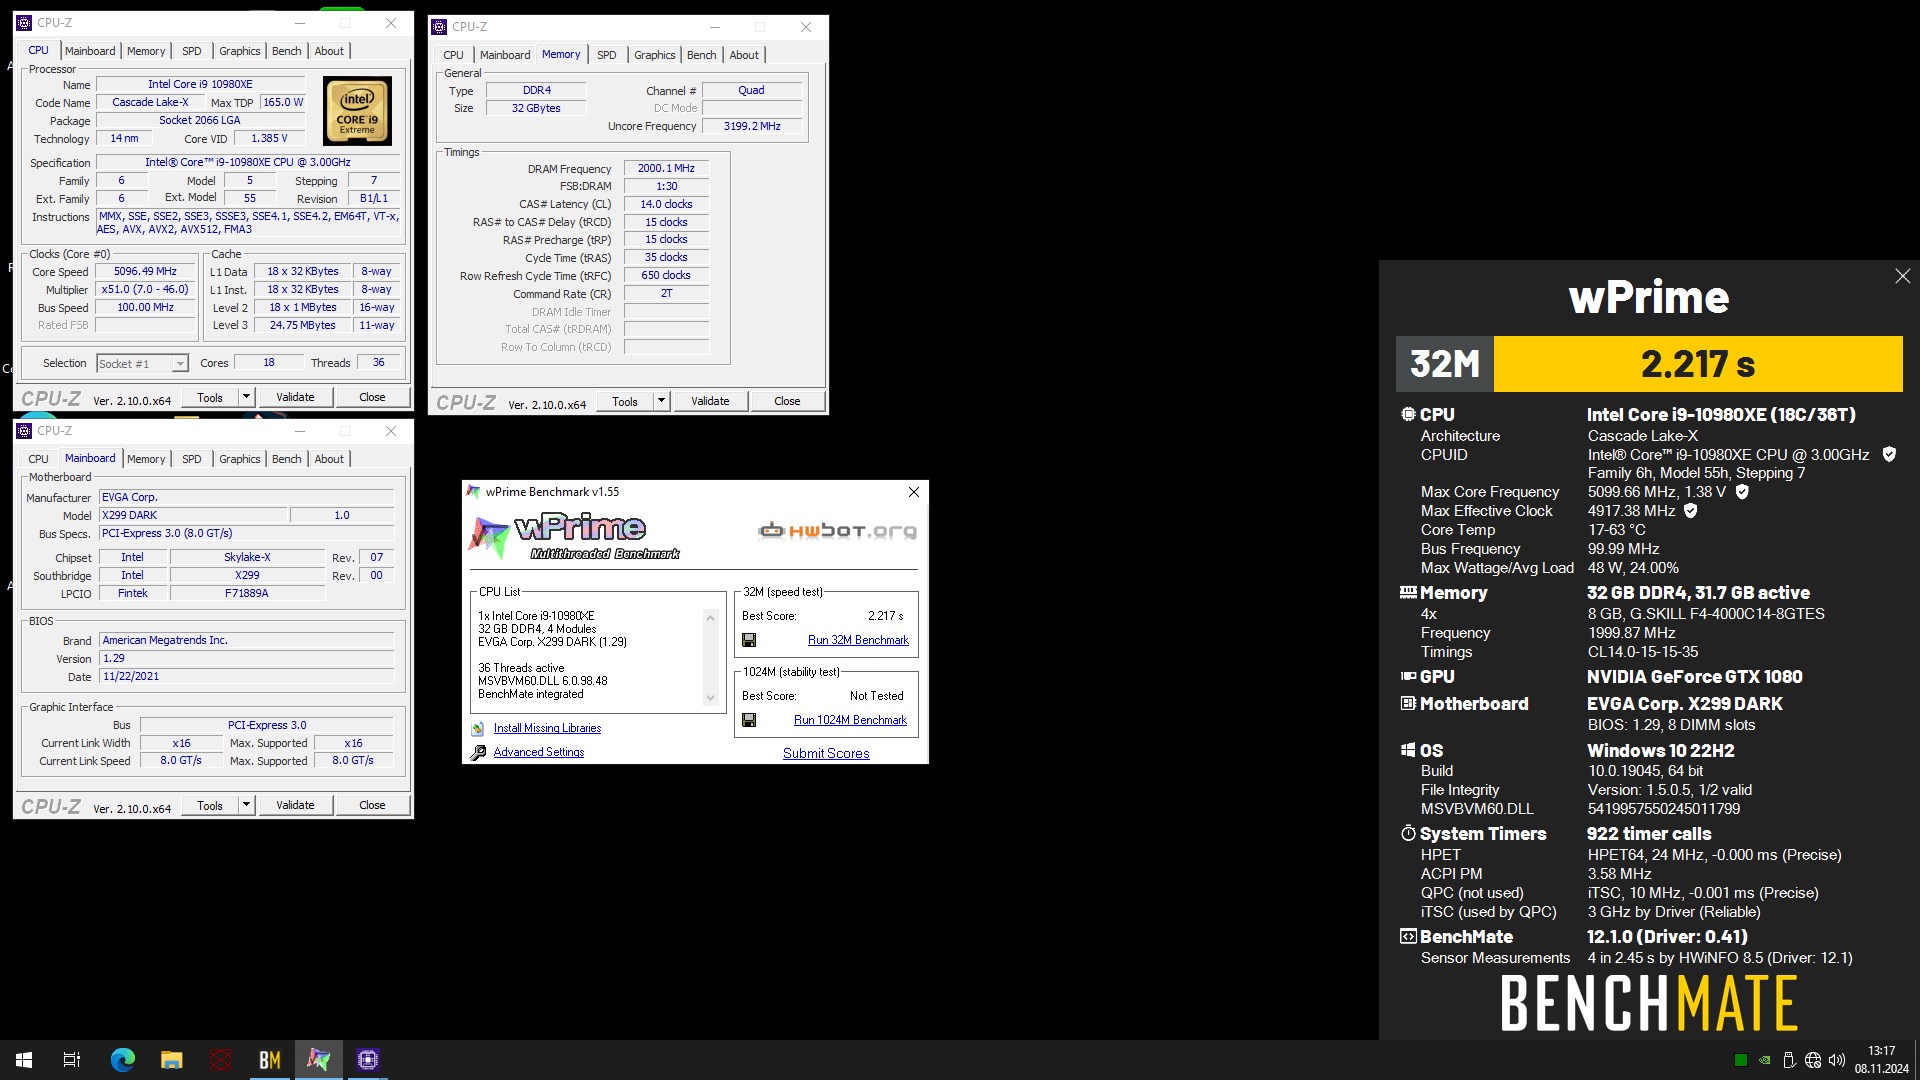Click the purple CPU-Z taskbar icon
This screenshot has width=1920, height=1080.
tap(368, 1060)
